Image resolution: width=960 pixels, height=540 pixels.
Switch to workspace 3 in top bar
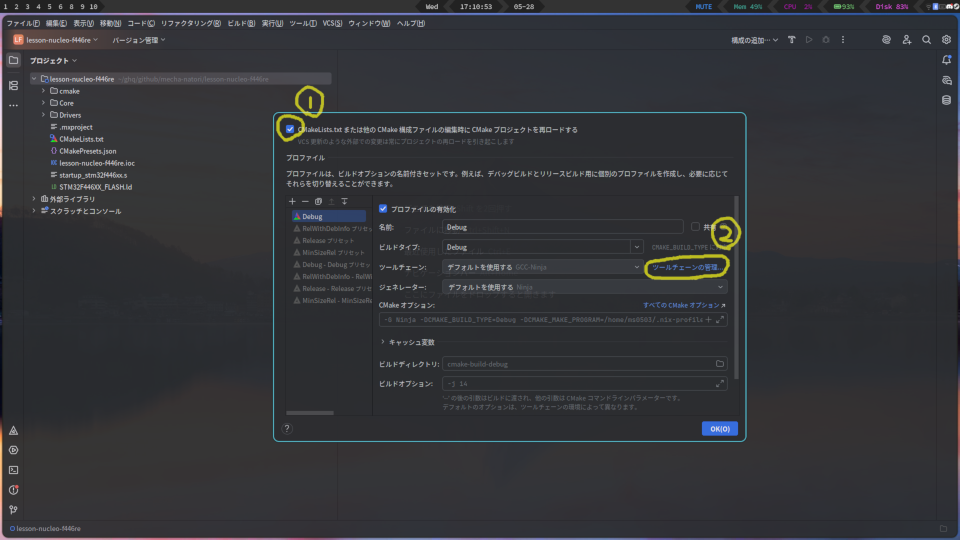click(x=28, y=6)
